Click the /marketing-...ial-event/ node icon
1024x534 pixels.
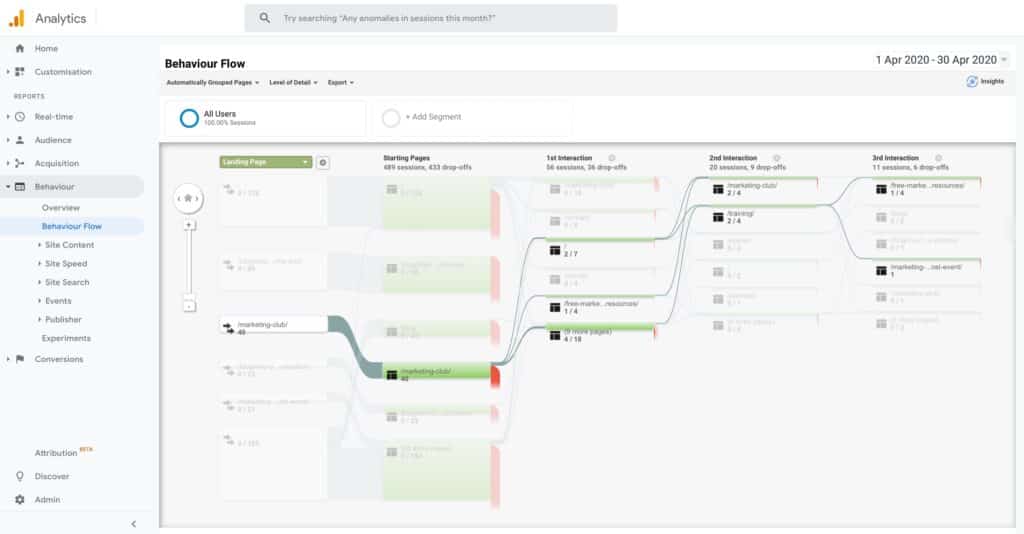click(881, 270)
